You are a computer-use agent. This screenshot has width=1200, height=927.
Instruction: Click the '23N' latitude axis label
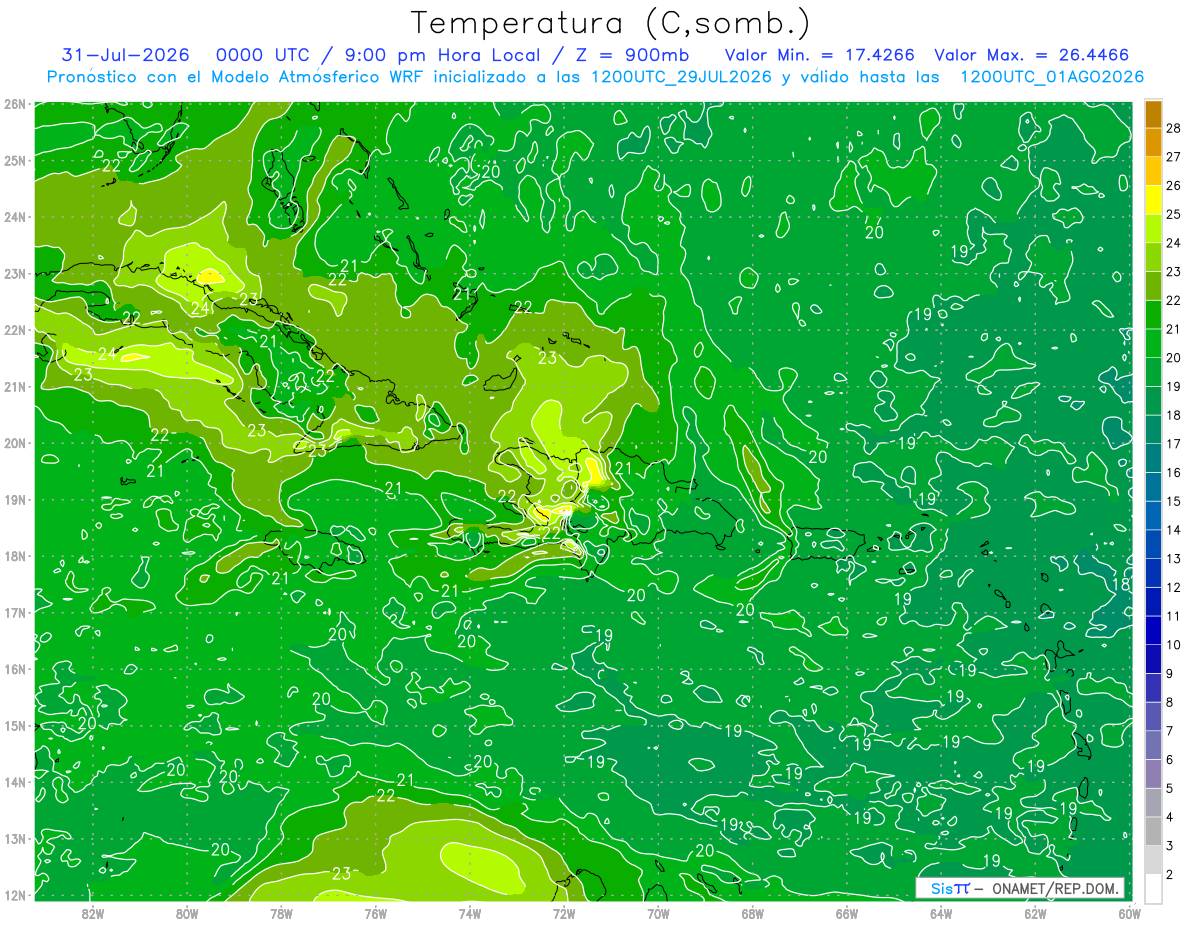click(x=15, y=273)
